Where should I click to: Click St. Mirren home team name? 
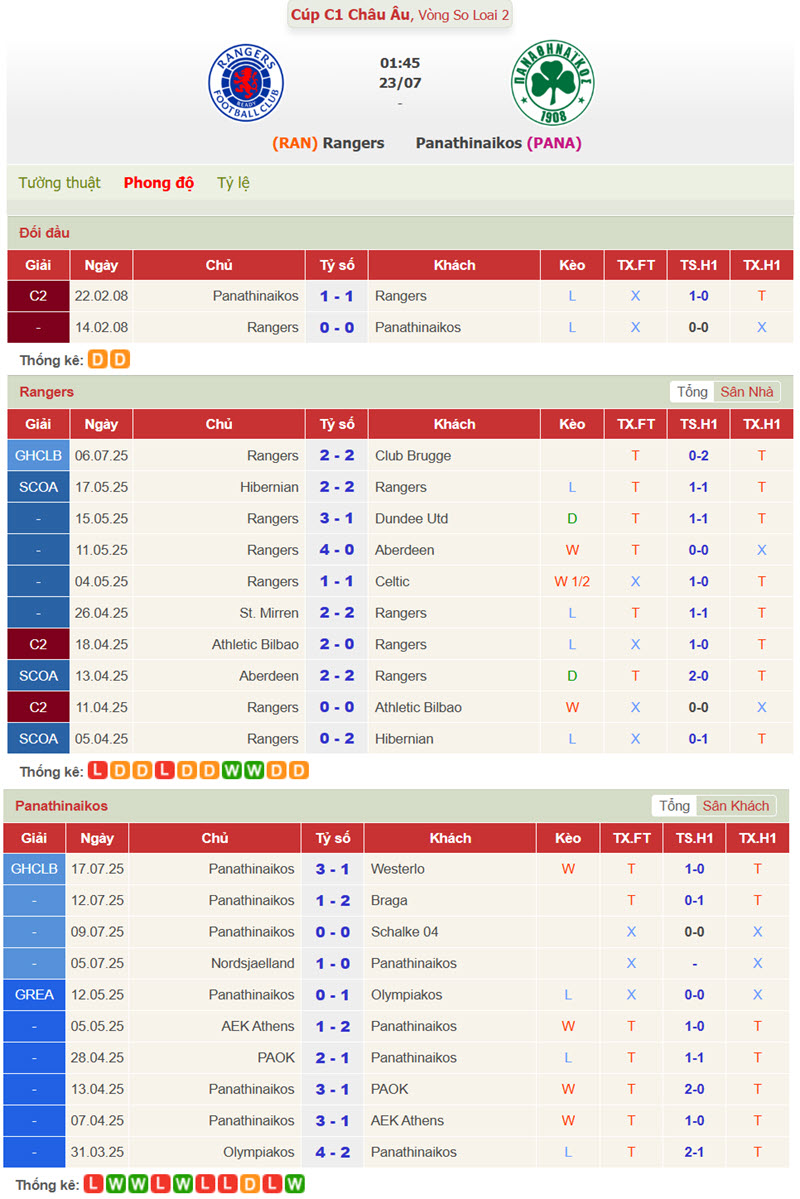(x=268, y=613)
